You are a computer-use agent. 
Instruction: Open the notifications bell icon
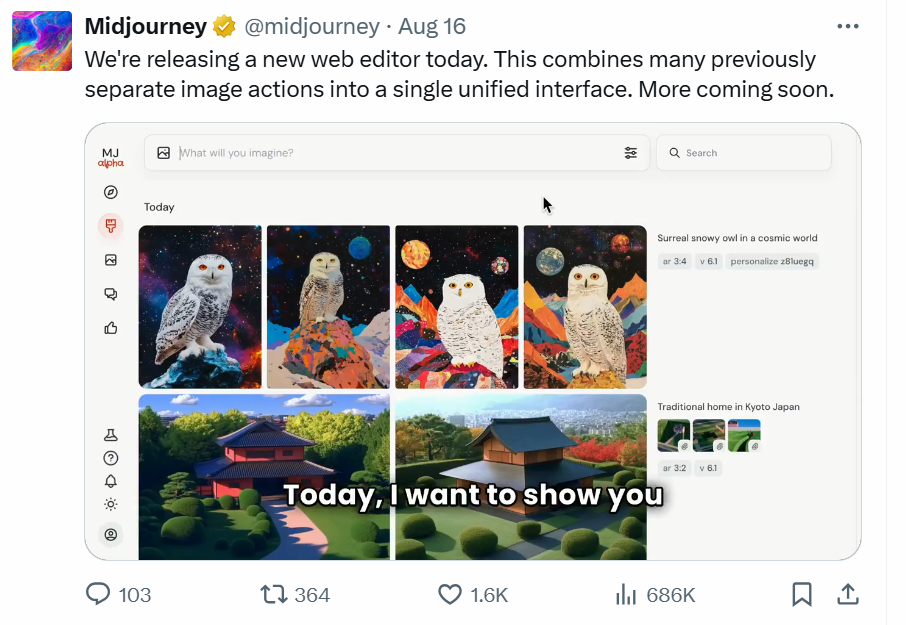pos(111,481)
